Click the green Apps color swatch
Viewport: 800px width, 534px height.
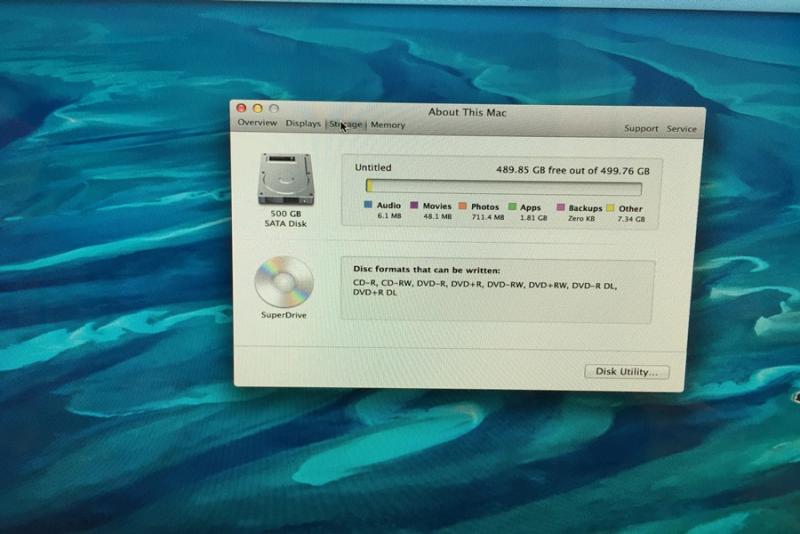pos(512,207)
